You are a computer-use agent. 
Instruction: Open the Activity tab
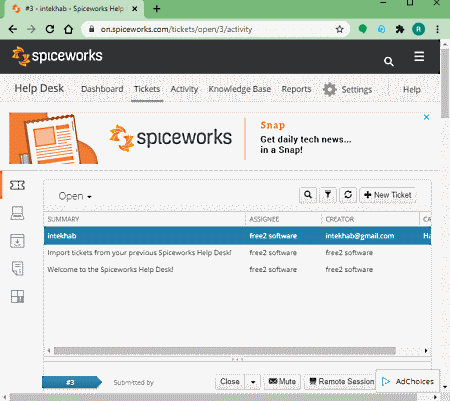(x=184, y=89)
